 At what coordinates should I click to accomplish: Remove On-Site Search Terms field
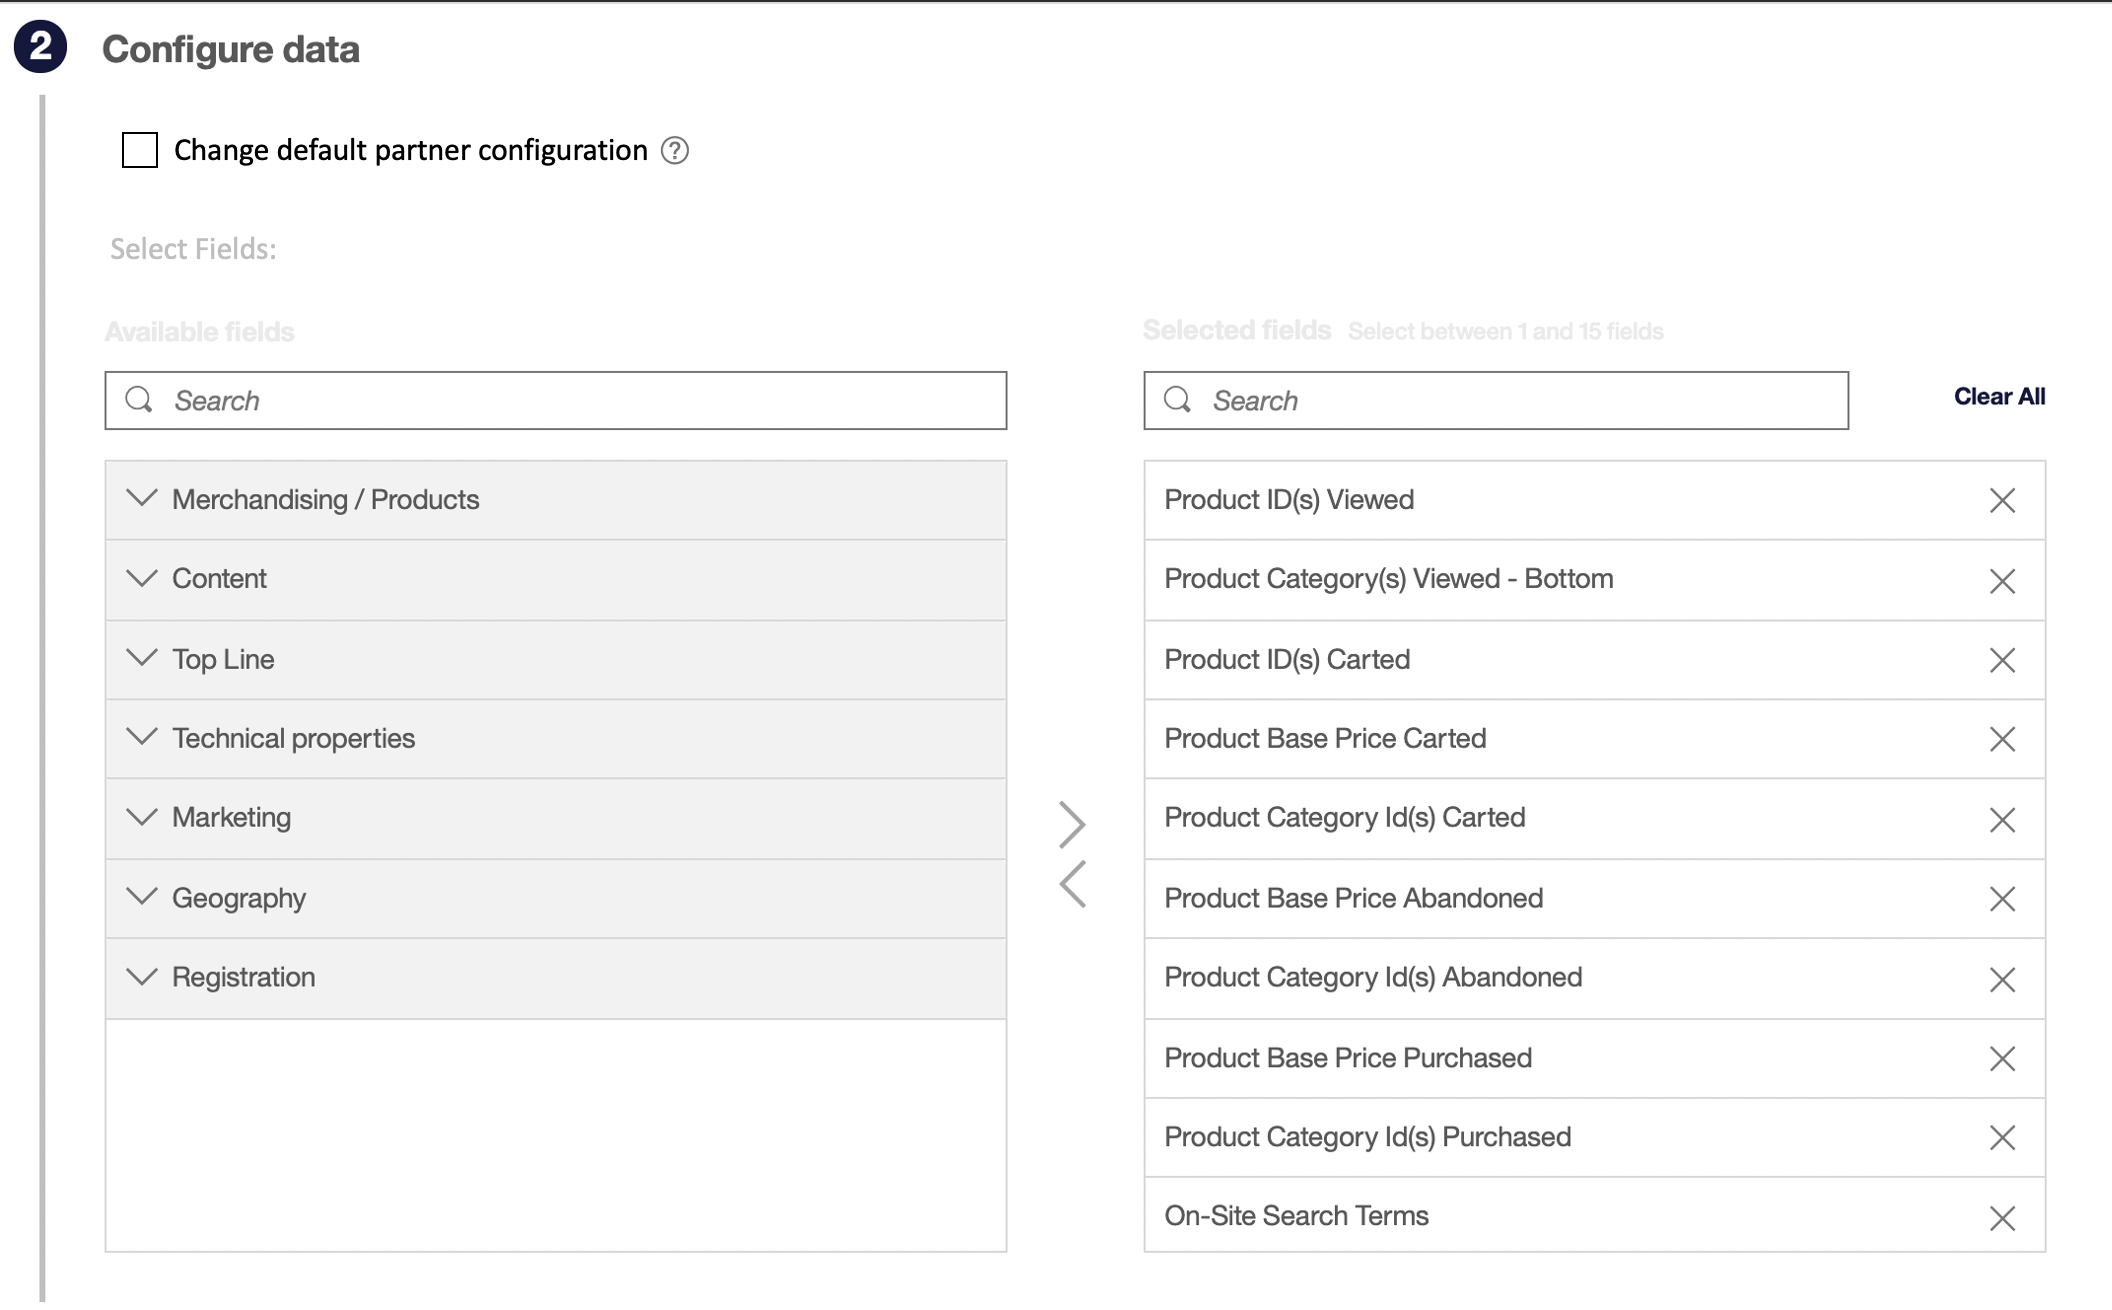(x=2002, y=1218)
